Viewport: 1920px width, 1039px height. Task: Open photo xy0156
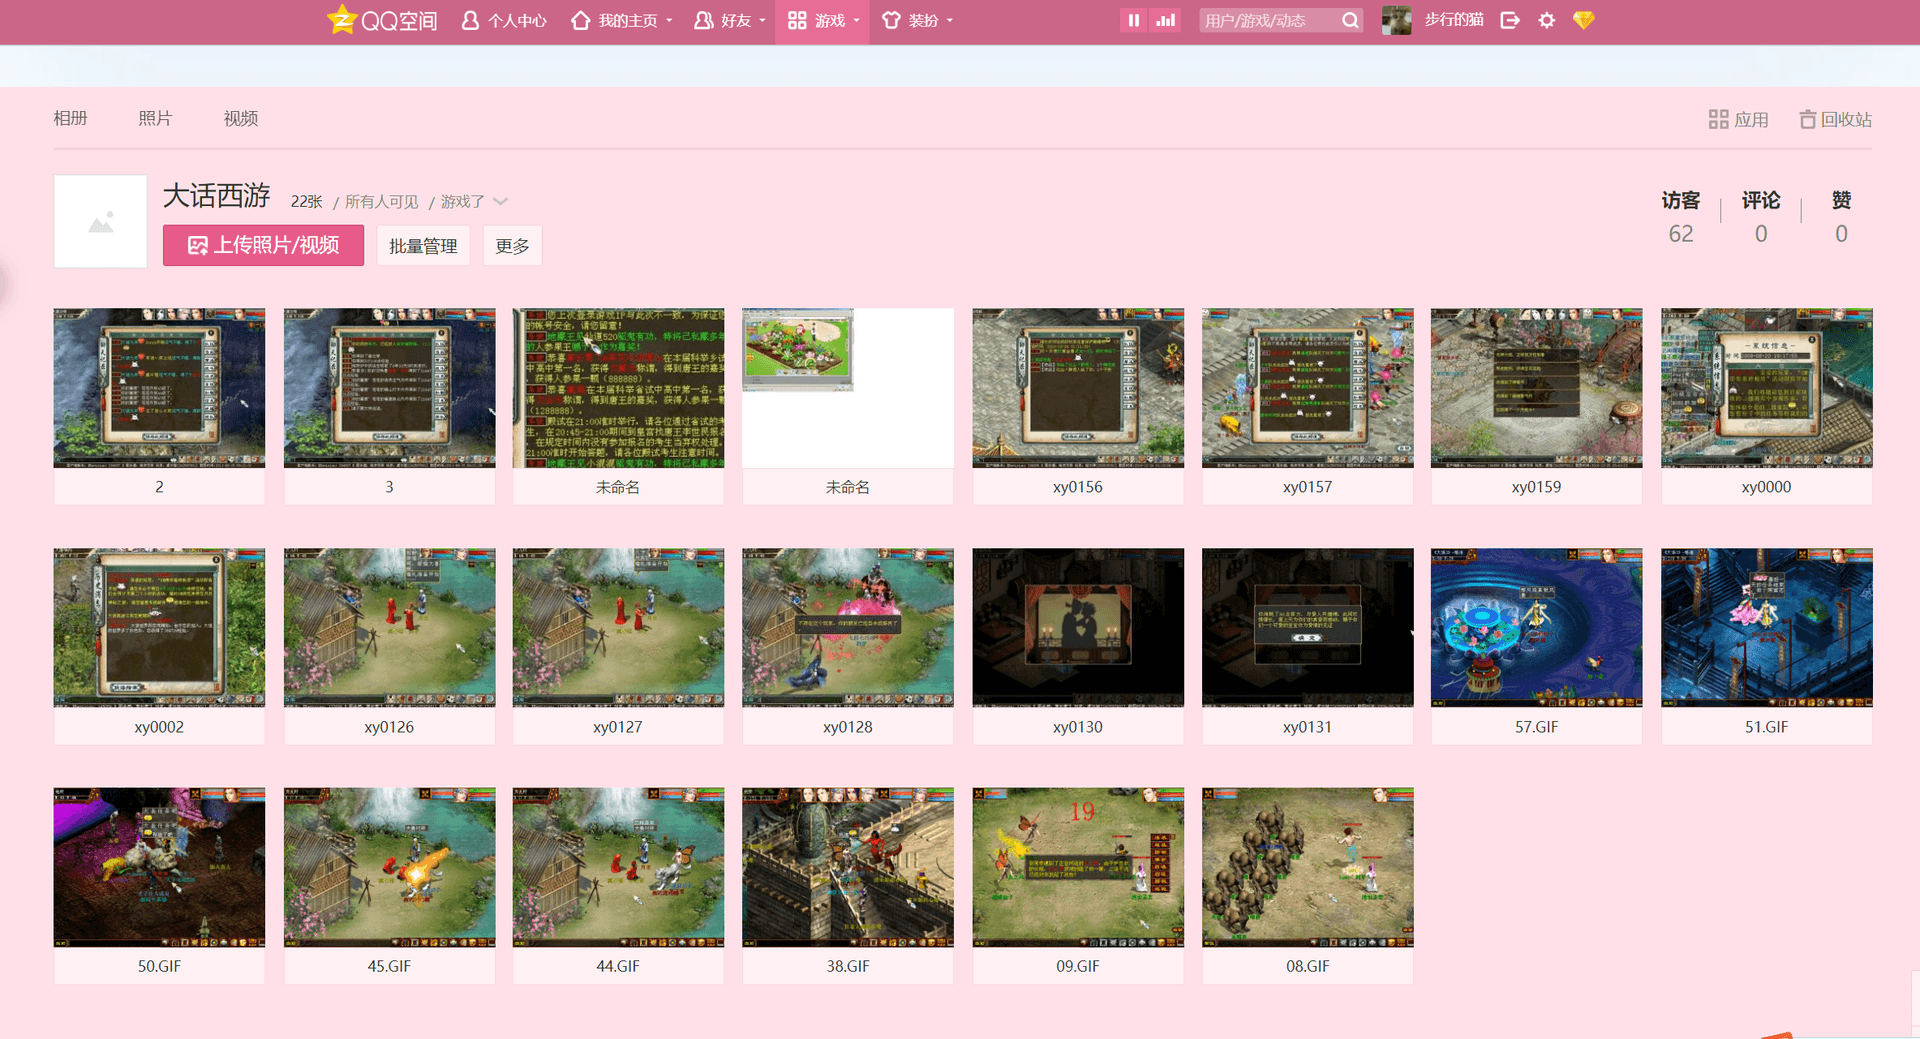1078,388
